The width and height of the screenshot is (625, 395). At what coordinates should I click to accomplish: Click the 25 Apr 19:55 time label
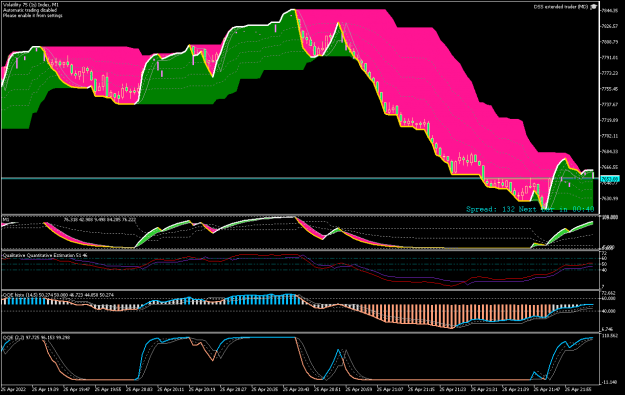[x=107, y=389]
